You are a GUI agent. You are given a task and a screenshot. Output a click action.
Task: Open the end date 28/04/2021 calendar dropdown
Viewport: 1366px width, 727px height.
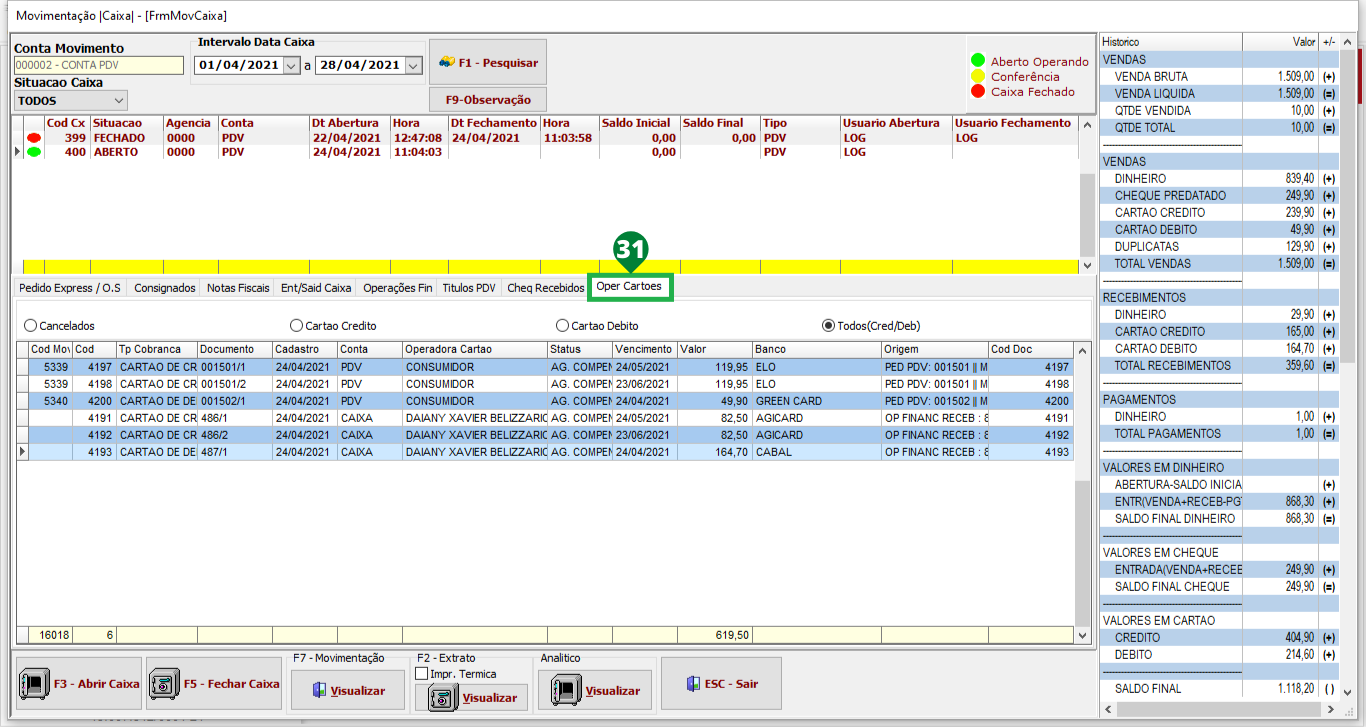coord(412,65)
